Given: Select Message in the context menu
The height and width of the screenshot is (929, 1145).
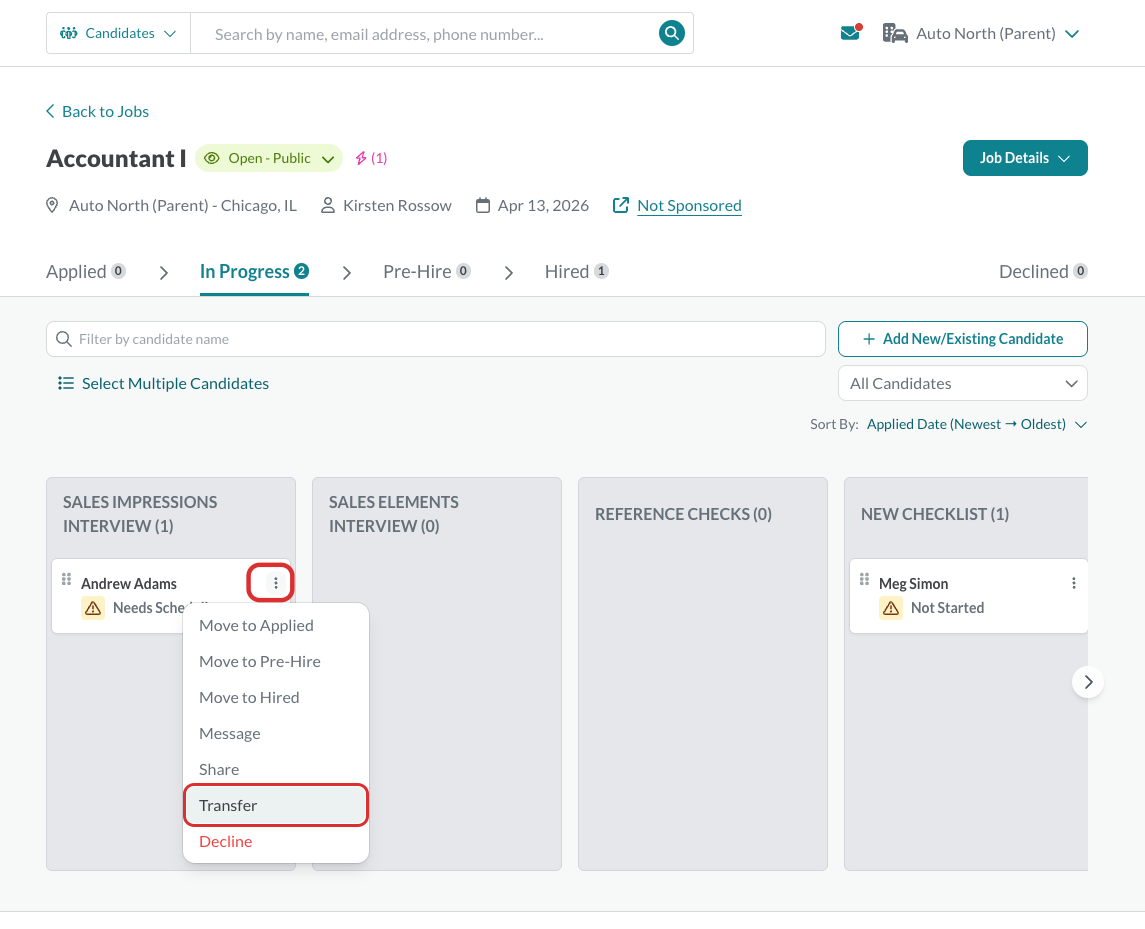Looking at the screenshot, I should (275, 733).
